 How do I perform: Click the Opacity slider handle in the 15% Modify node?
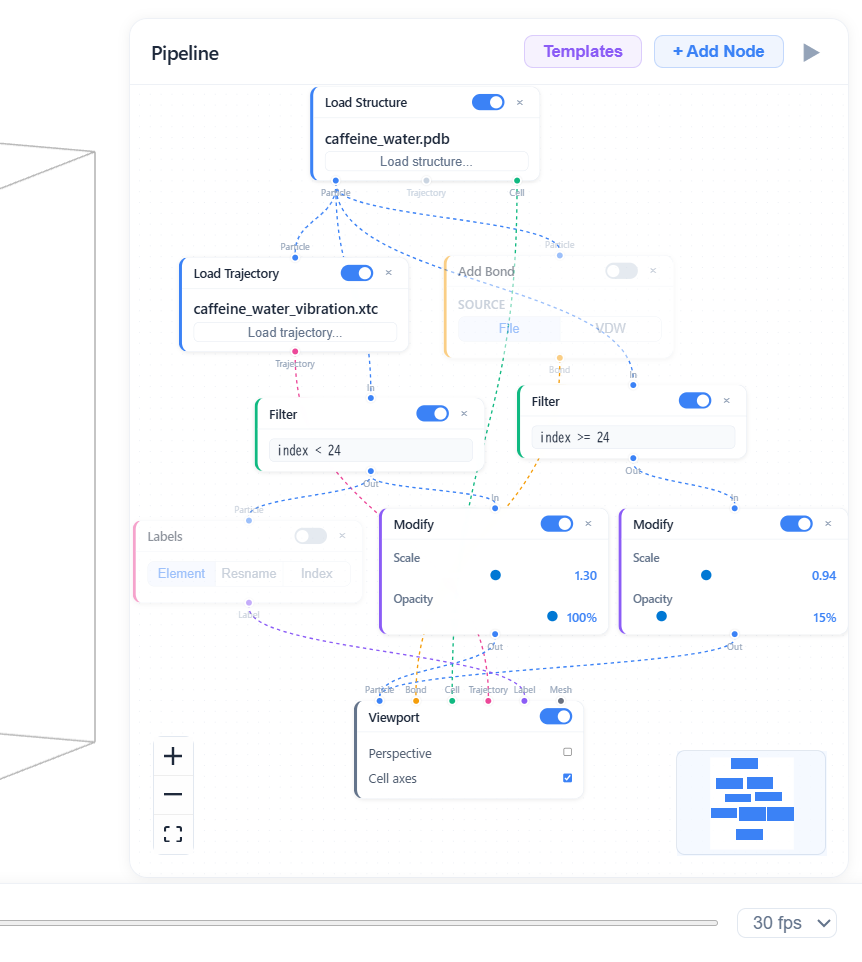tap(661, 617)
